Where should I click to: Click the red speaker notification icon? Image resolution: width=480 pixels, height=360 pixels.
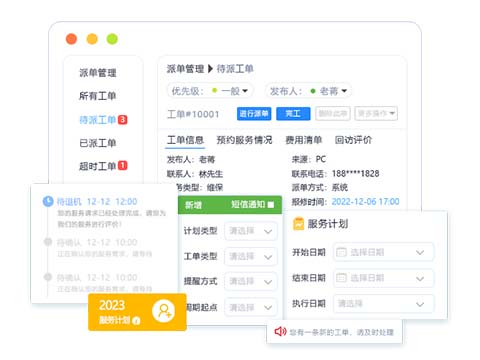pyautogui.click(x=280, y=331)
